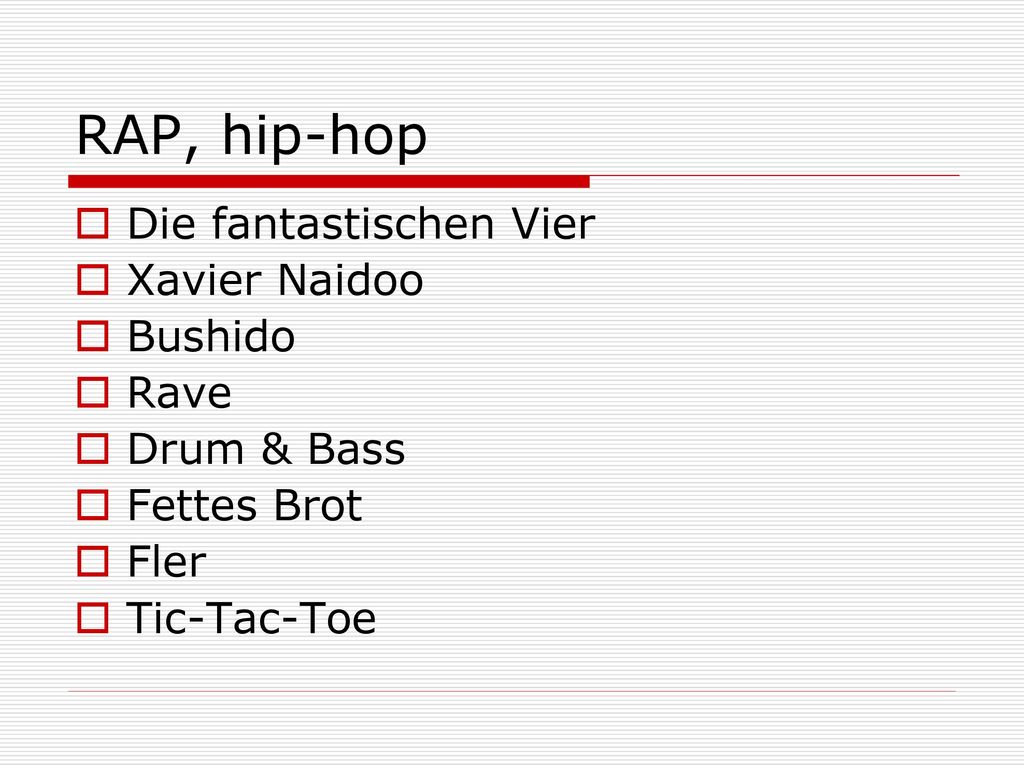Click the red square bullet next to Xavier Naidoo
Screen dimensions: 1024x768
(93, 280)
